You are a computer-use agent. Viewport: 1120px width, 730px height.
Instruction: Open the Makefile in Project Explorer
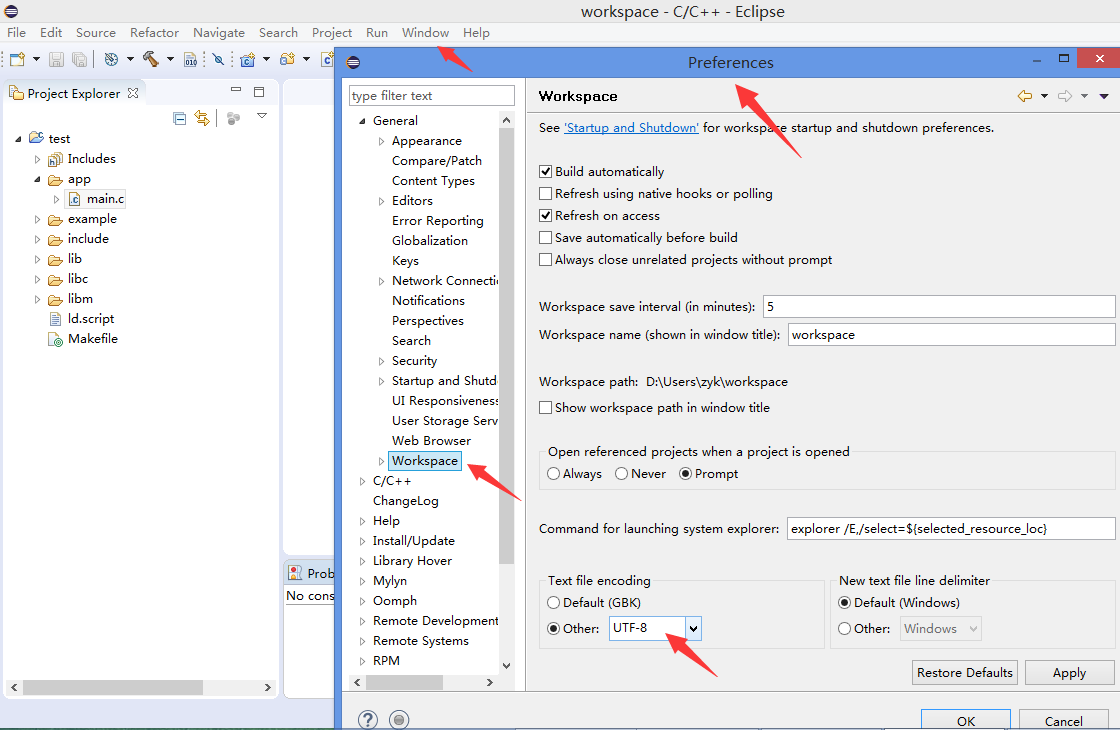(93, 339)
